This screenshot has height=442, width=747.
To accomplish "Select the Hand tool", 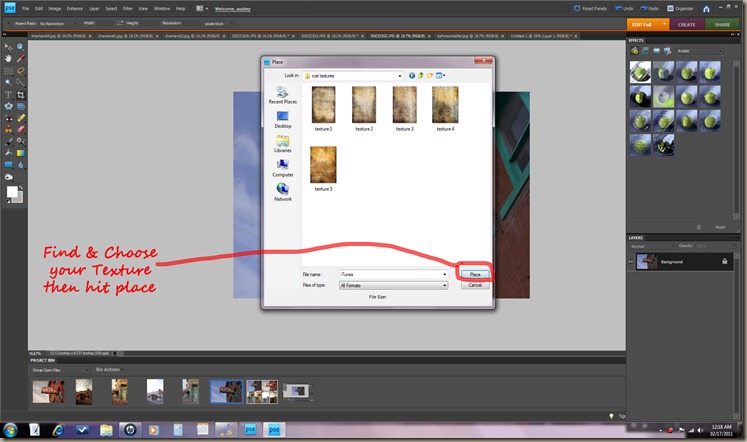I will [x=8, y=59].
